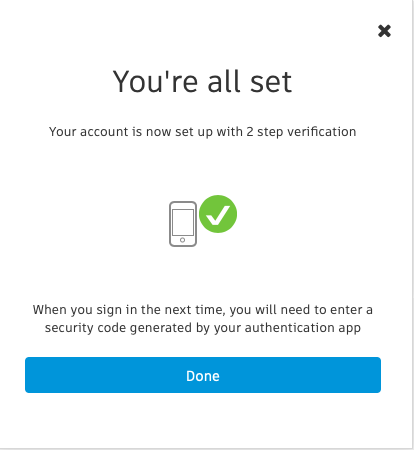
Task: Click the blue Done button
Action: pos(203,375)
